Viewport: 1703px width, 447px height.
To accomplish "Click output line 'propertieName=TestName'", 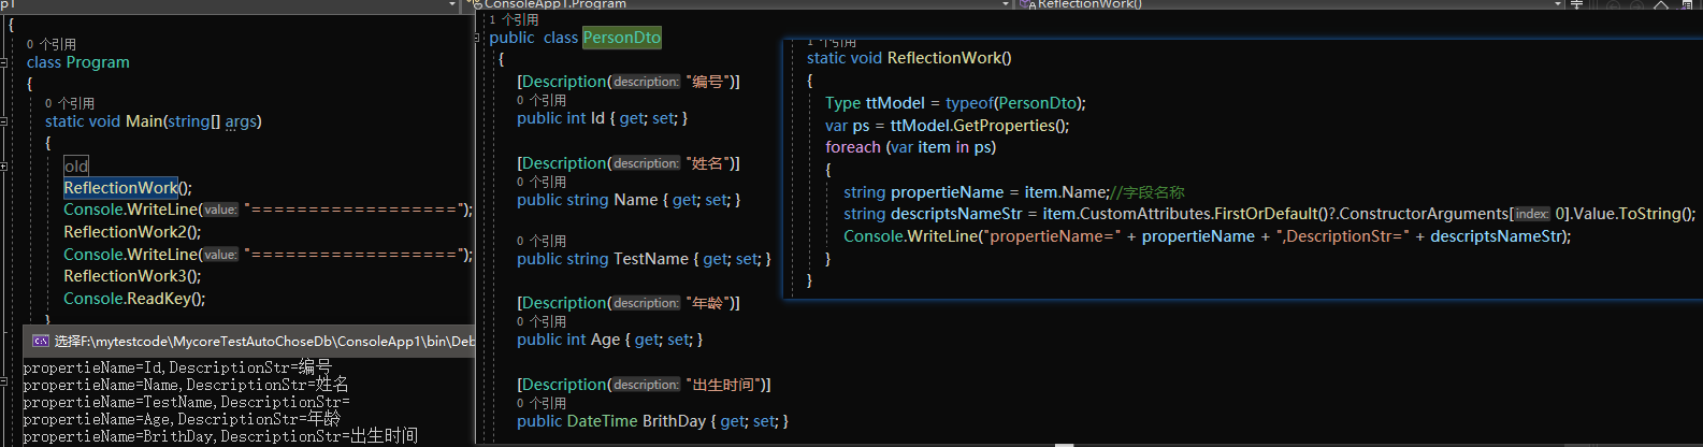I will [186, 402].
